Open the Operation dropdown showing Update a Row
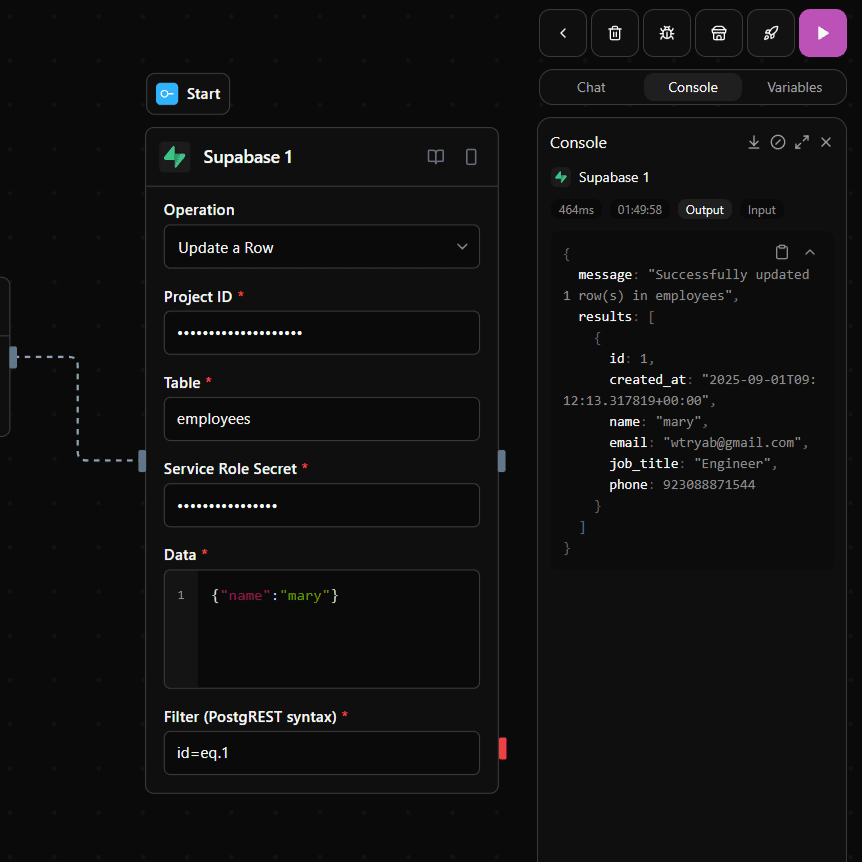This screenshot has height=862, width=862. 321,247
